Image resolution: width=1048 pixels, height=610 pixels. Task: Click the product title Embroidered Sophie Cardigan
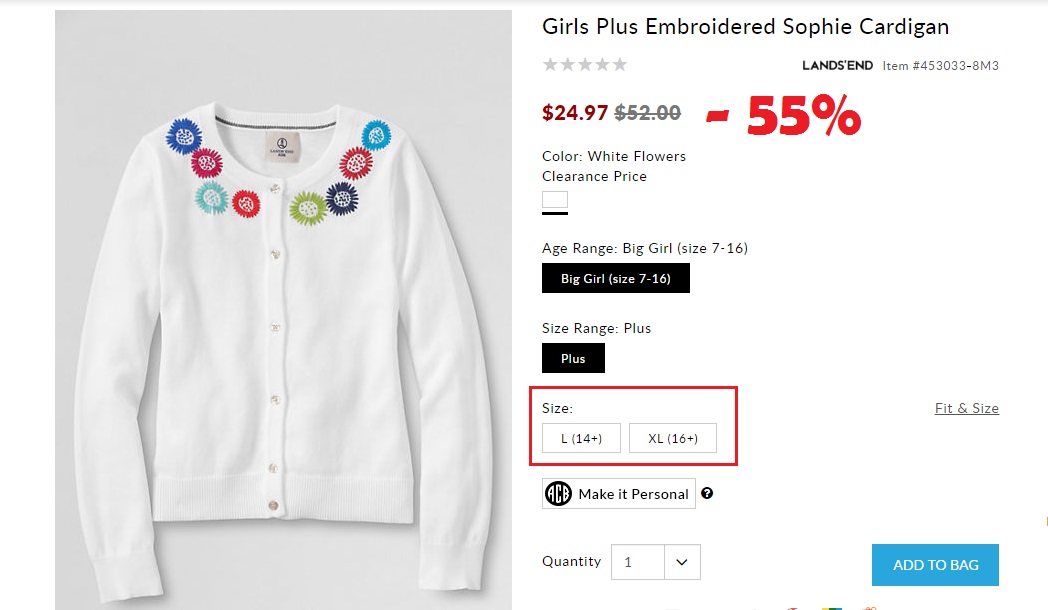(x=745, y=27)
